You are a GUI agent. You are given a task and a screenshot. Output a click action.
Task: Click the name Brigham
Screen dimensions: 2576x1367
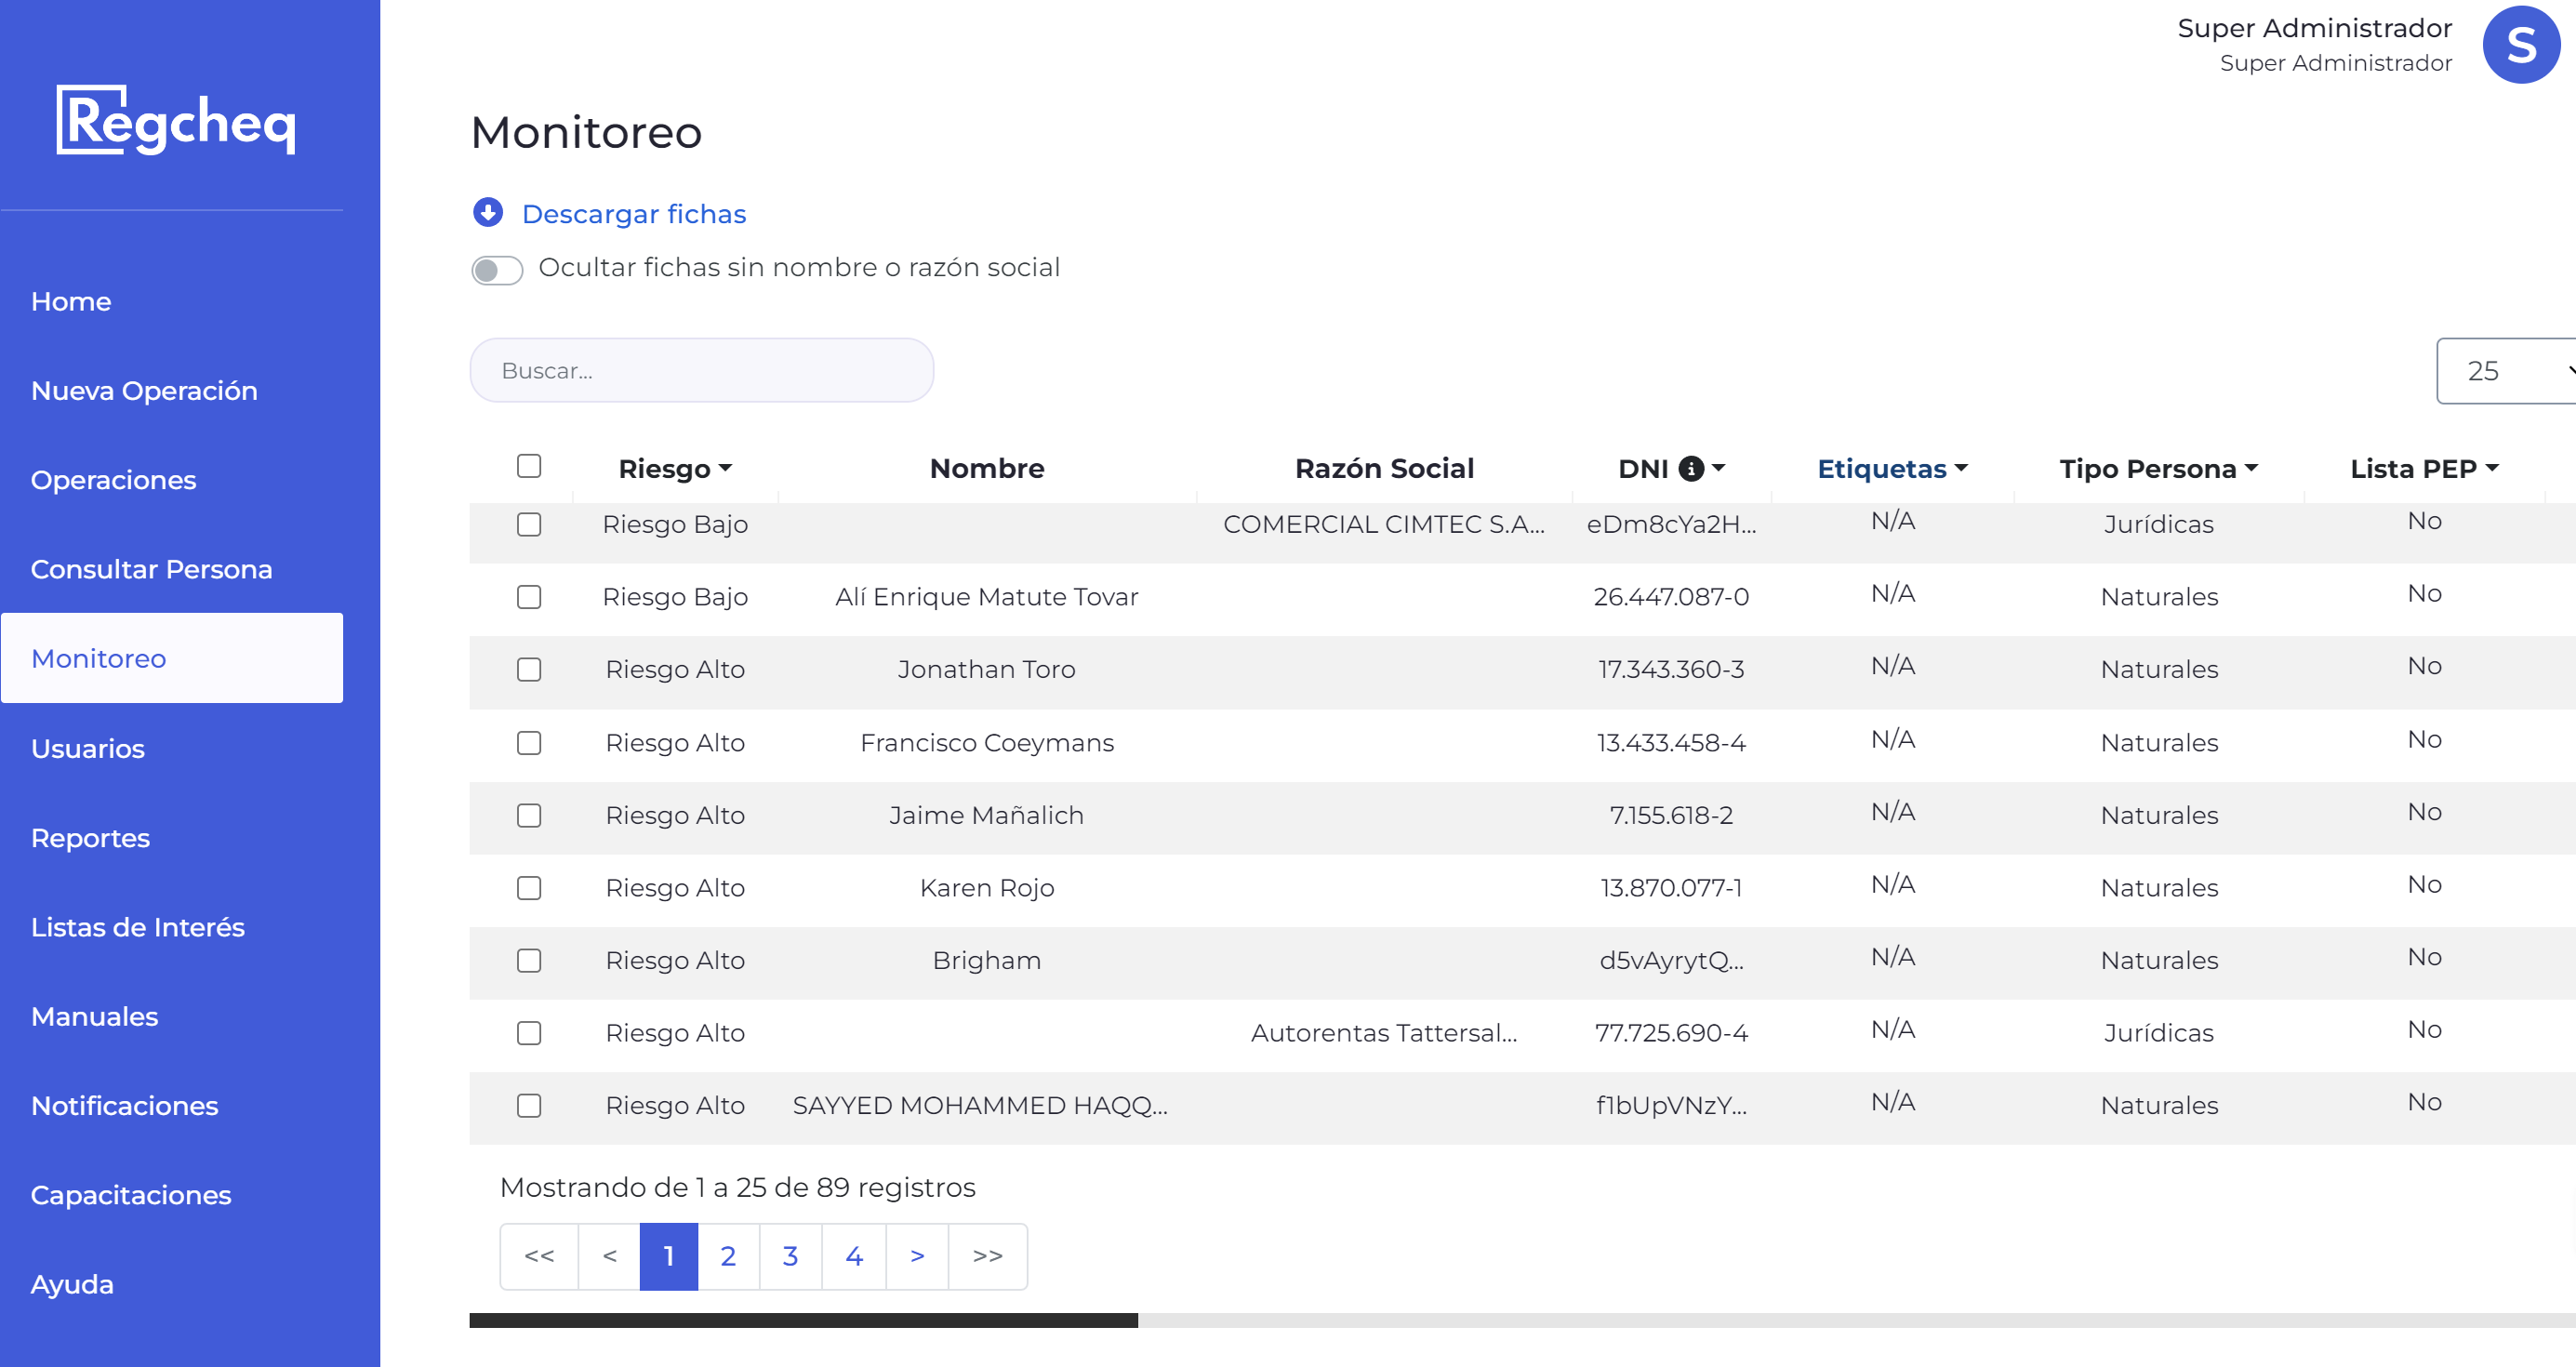987,960
